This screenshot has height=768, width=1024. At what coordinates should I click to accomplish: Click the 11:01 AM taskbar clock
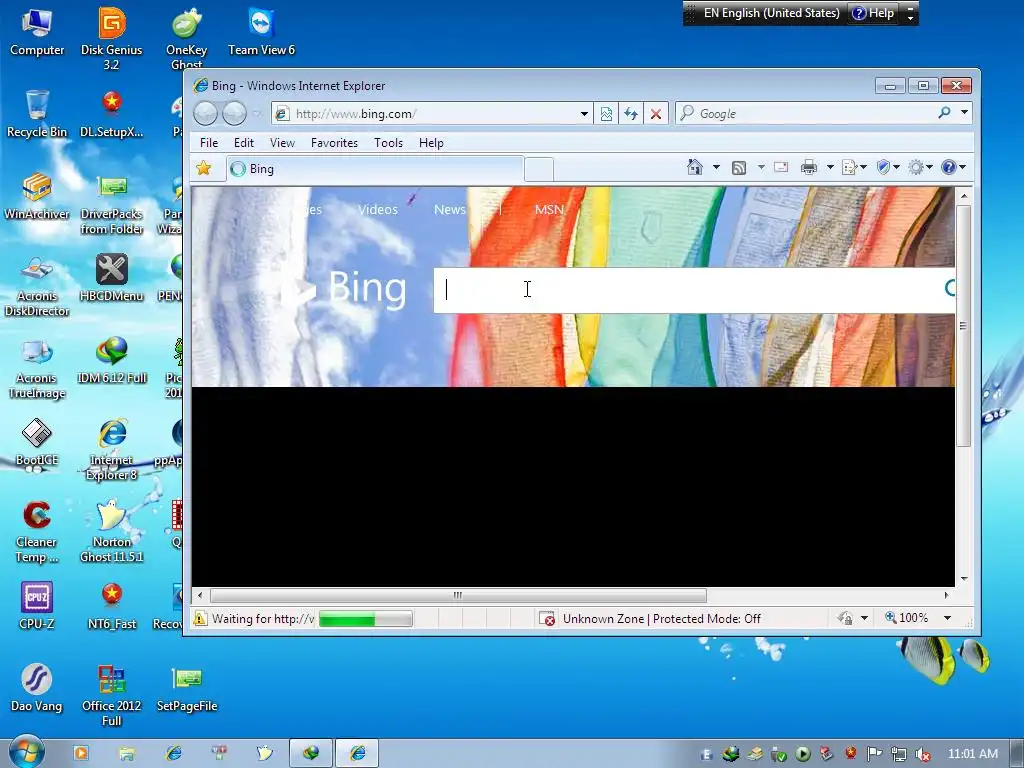point(972,754)
